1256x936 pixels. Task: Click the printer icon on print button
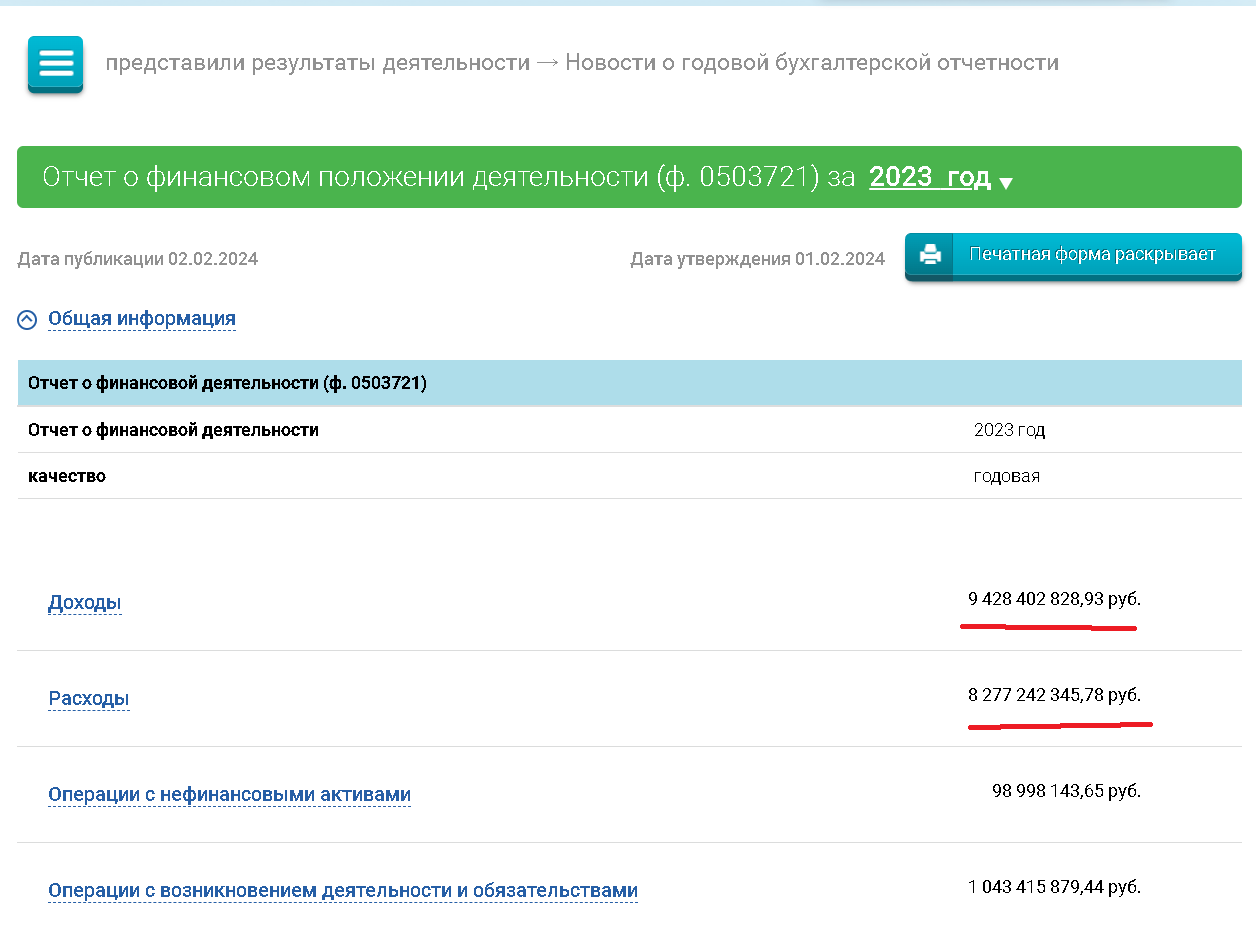click(x=930, y=255)
